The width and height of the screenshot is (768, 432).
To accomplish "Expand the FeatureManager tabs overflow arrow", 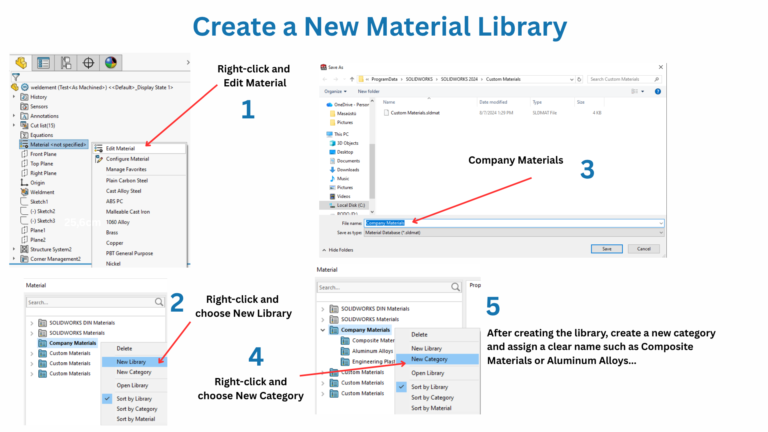I will (188, 63).
